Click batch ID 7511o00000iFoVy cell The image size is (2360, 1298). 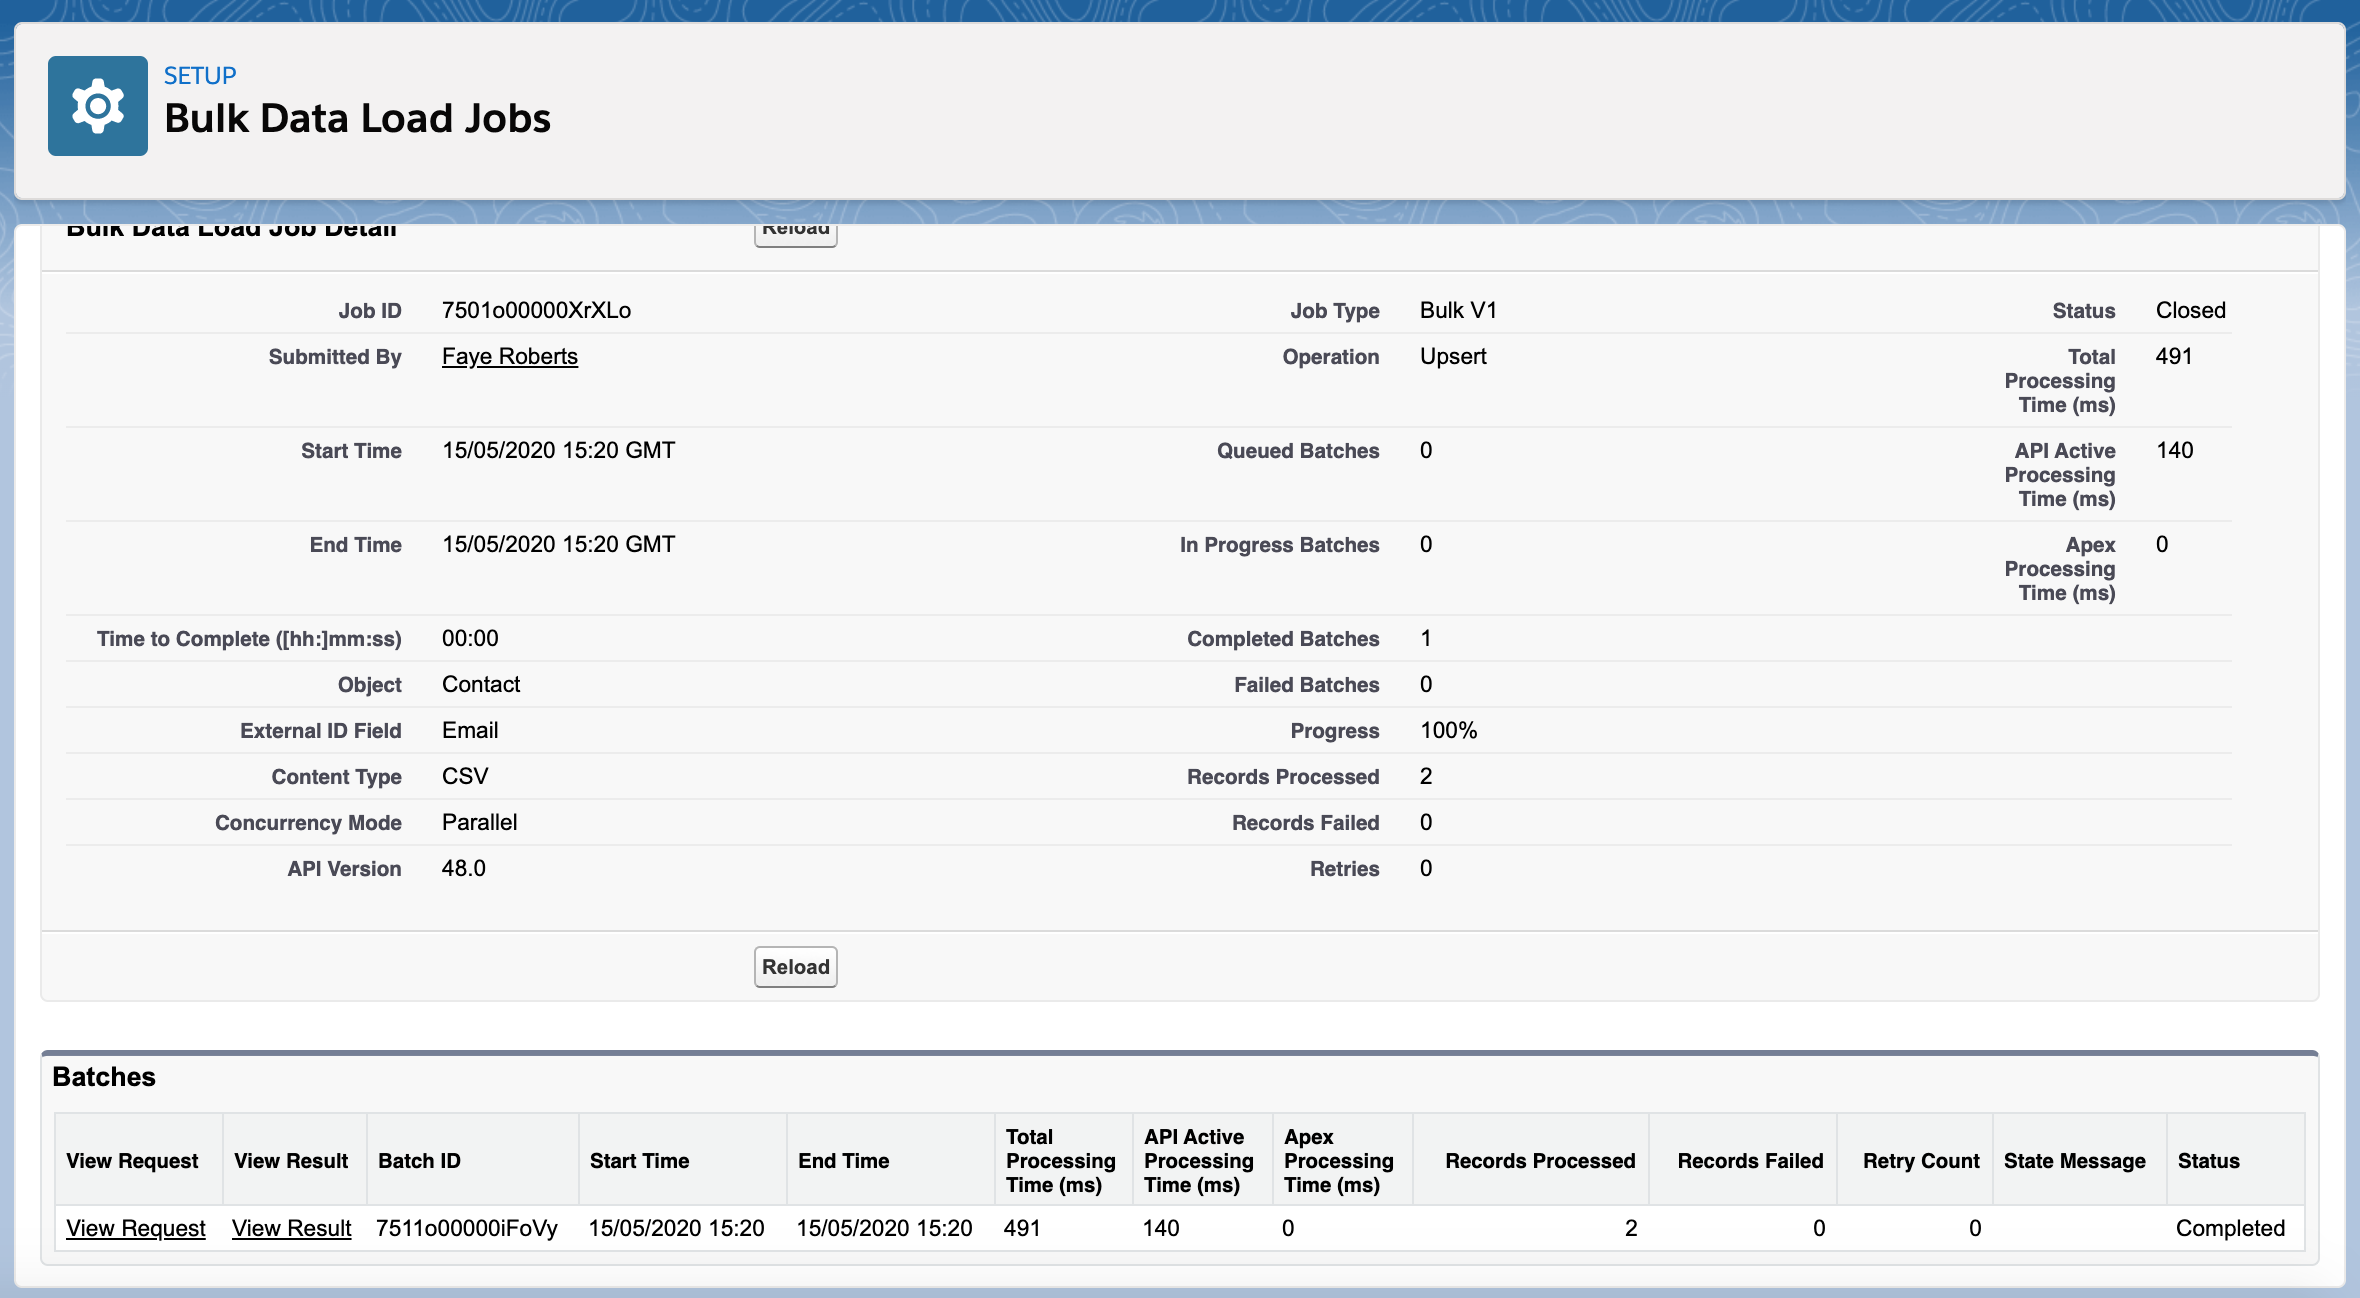[x=466, y=1228]
